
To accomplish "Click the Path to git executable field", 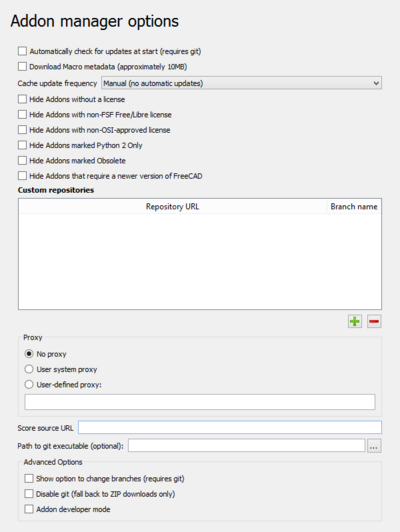I will (247, 446).
